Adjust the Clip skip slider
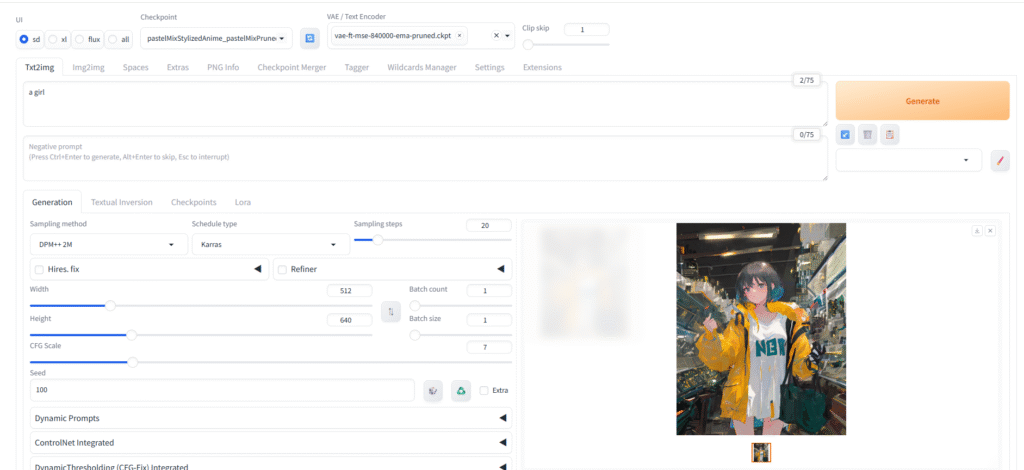The image size is (1024, 470). (566, 44)
